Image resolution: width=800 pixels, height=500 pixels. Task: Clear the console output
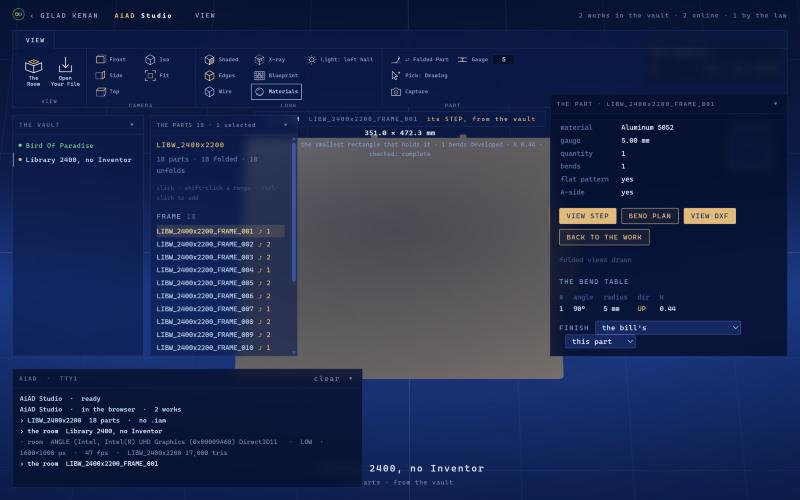pos(327,379)
